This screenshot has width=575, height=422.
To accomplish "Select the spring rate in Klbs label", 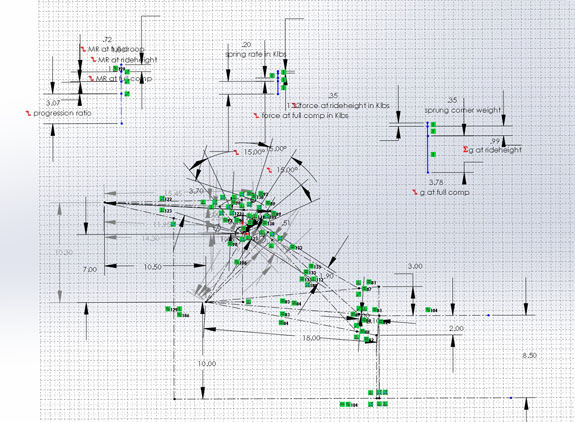I will [x=256, y=54].
